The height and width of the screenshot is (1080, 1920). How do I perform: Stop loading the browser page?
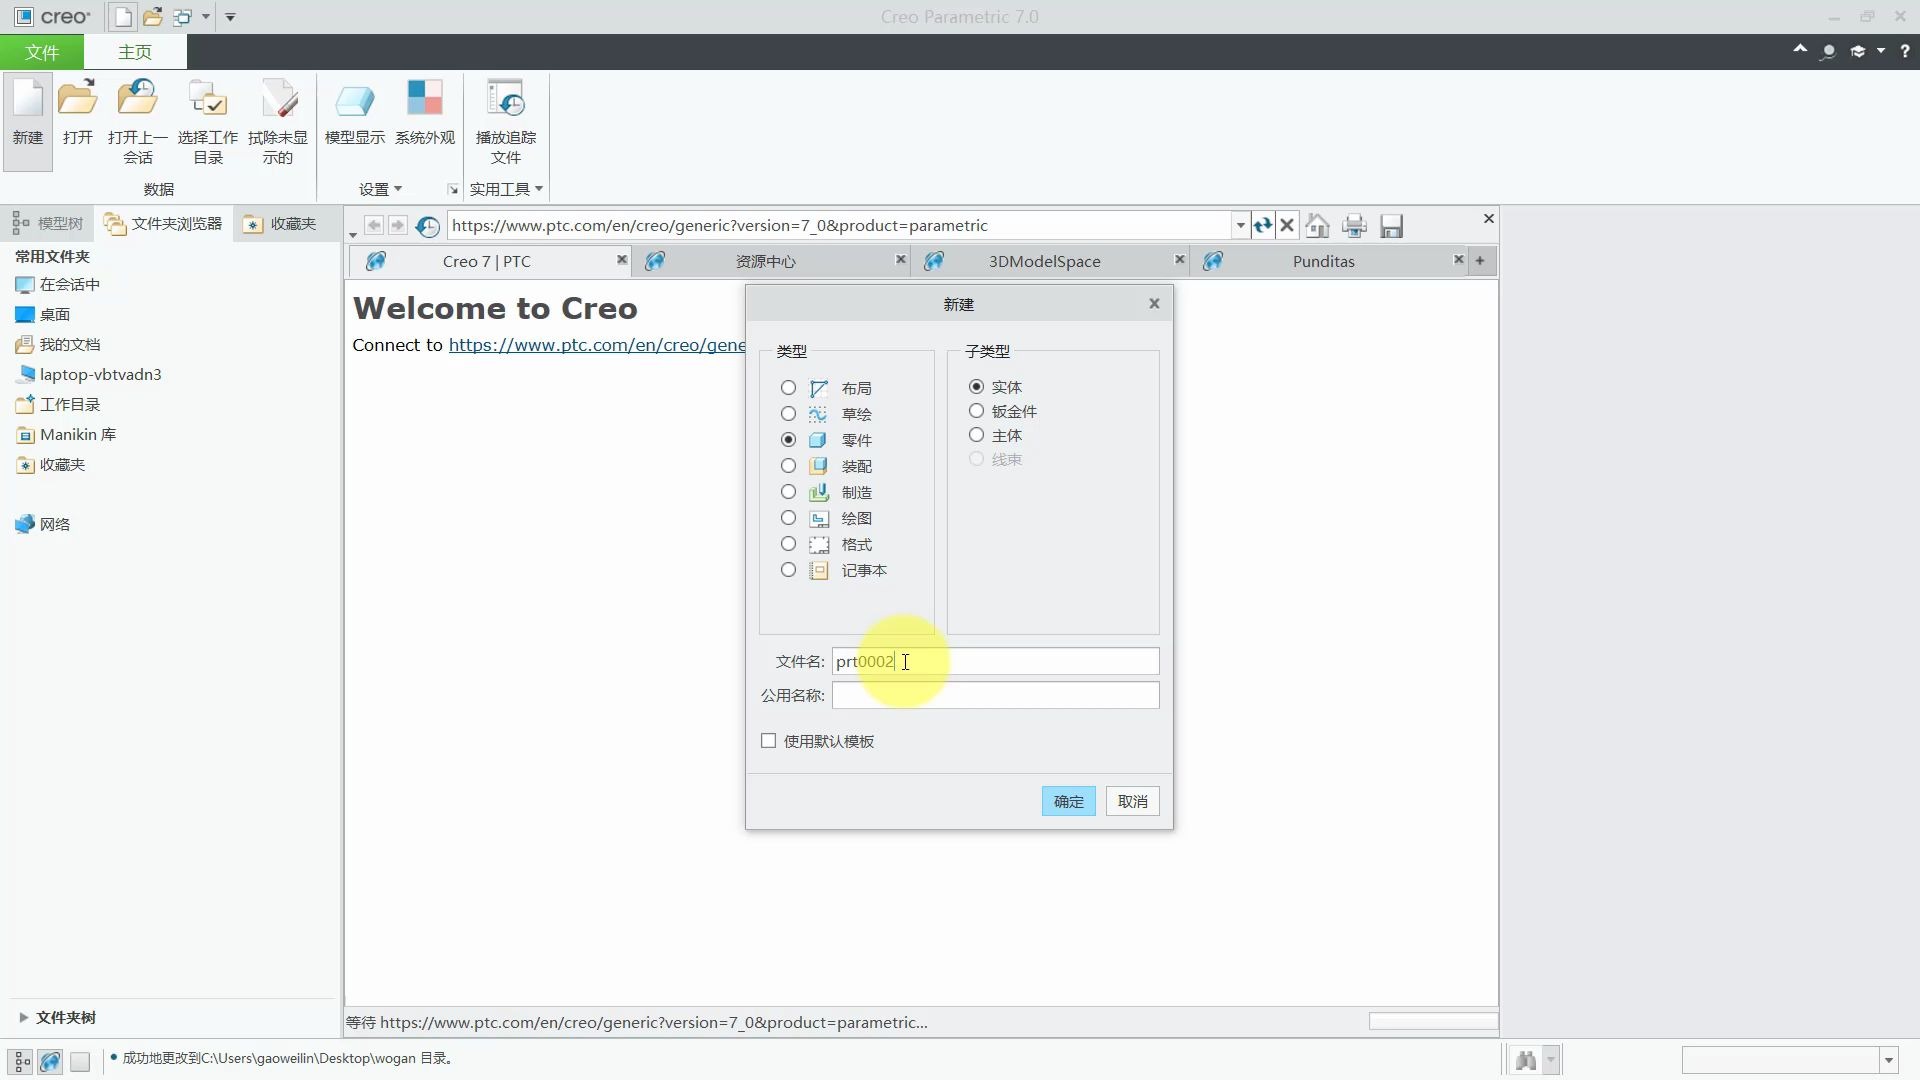point(1288,226)
